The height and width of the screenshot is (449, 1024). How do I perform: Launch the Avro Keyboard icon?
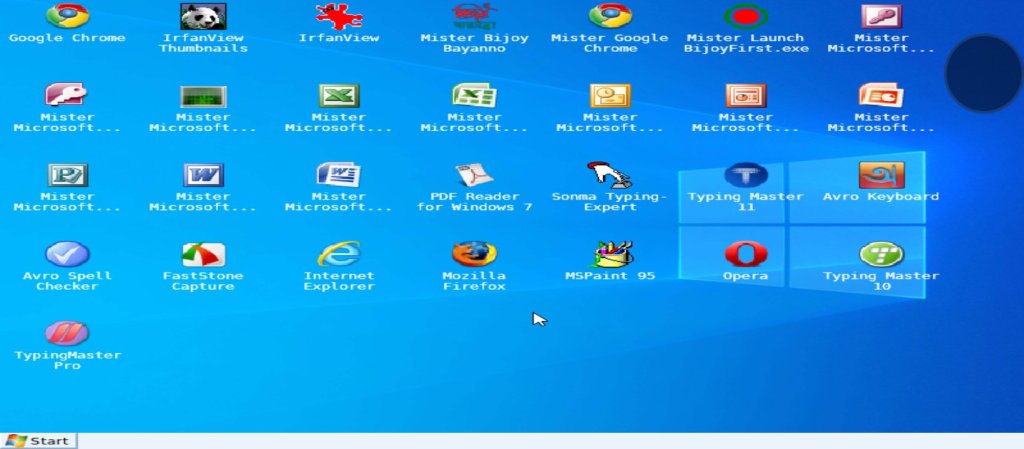click(881, 176)
